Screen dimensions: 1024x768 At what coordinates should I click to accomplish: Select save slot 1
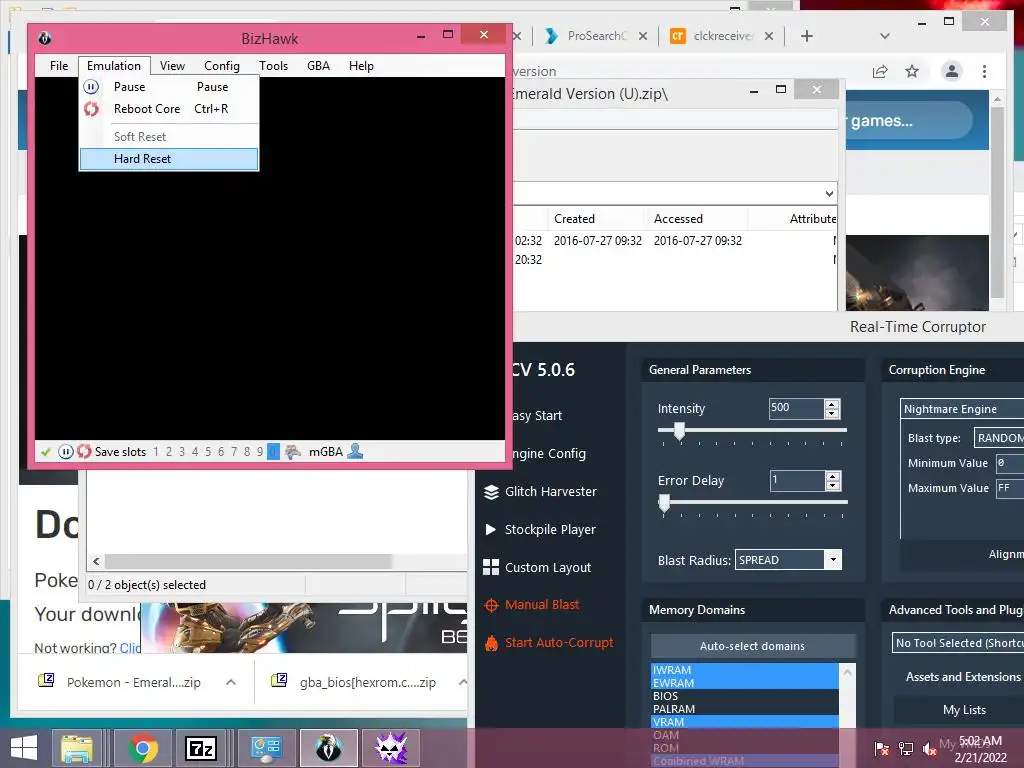pos(156,451)
